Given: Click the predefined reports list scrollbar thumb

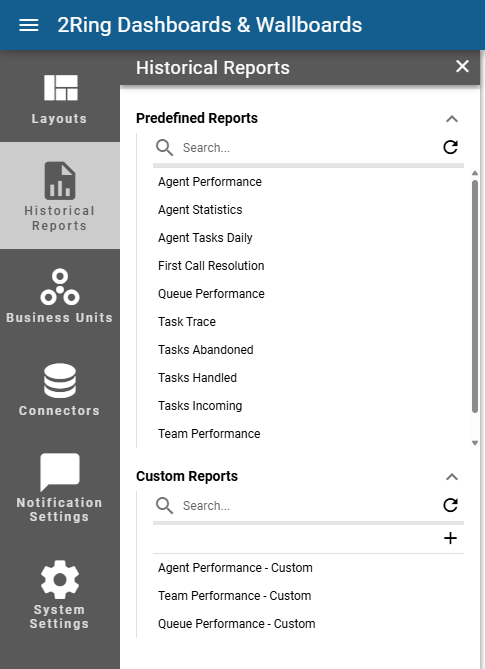Looking at the screenshot, I should (475, 297).
